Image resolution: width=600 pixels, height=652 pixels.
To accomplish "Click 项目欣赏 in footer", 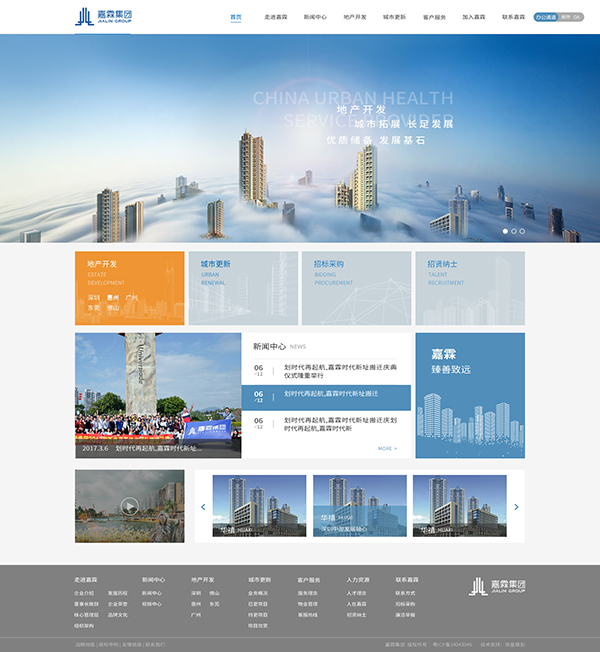I will coord(258,626).
